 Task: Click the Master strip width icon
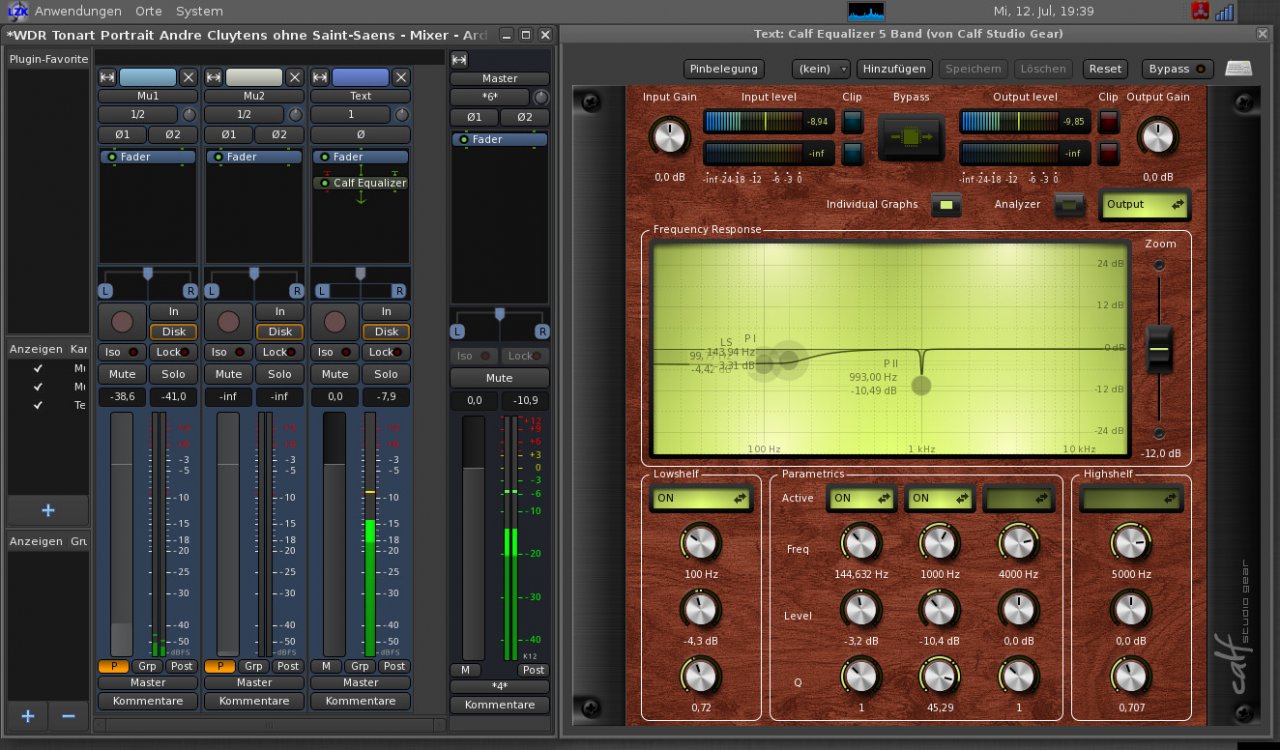point(459,60)
